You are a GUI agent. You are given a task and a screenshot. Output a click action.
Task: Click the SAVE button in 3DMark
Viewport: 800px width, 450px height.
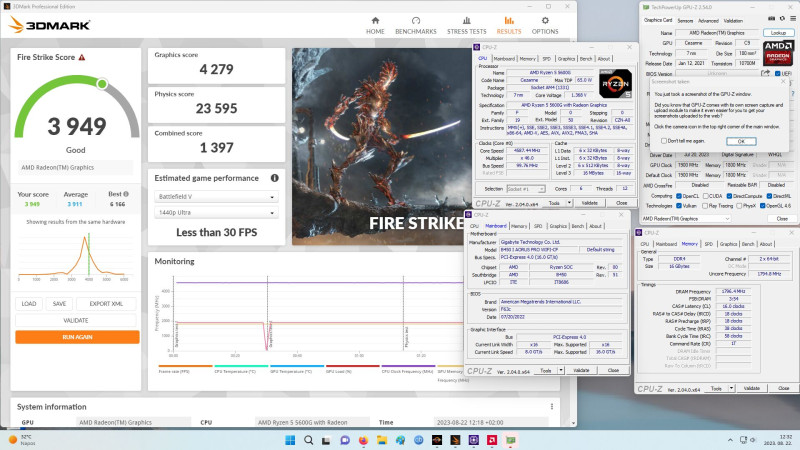pos(59,304)
